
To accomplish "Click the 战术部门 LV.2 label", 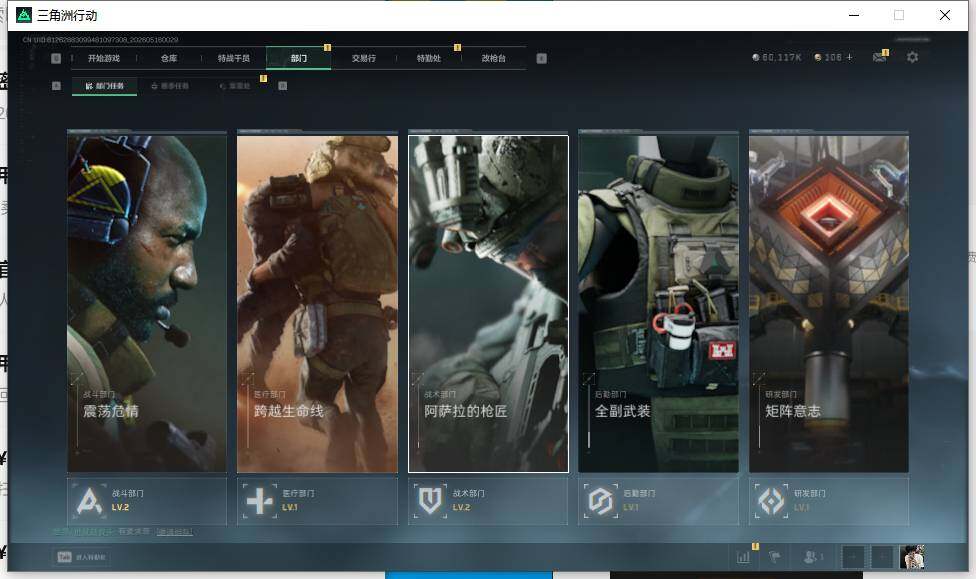I will [461, 507].
